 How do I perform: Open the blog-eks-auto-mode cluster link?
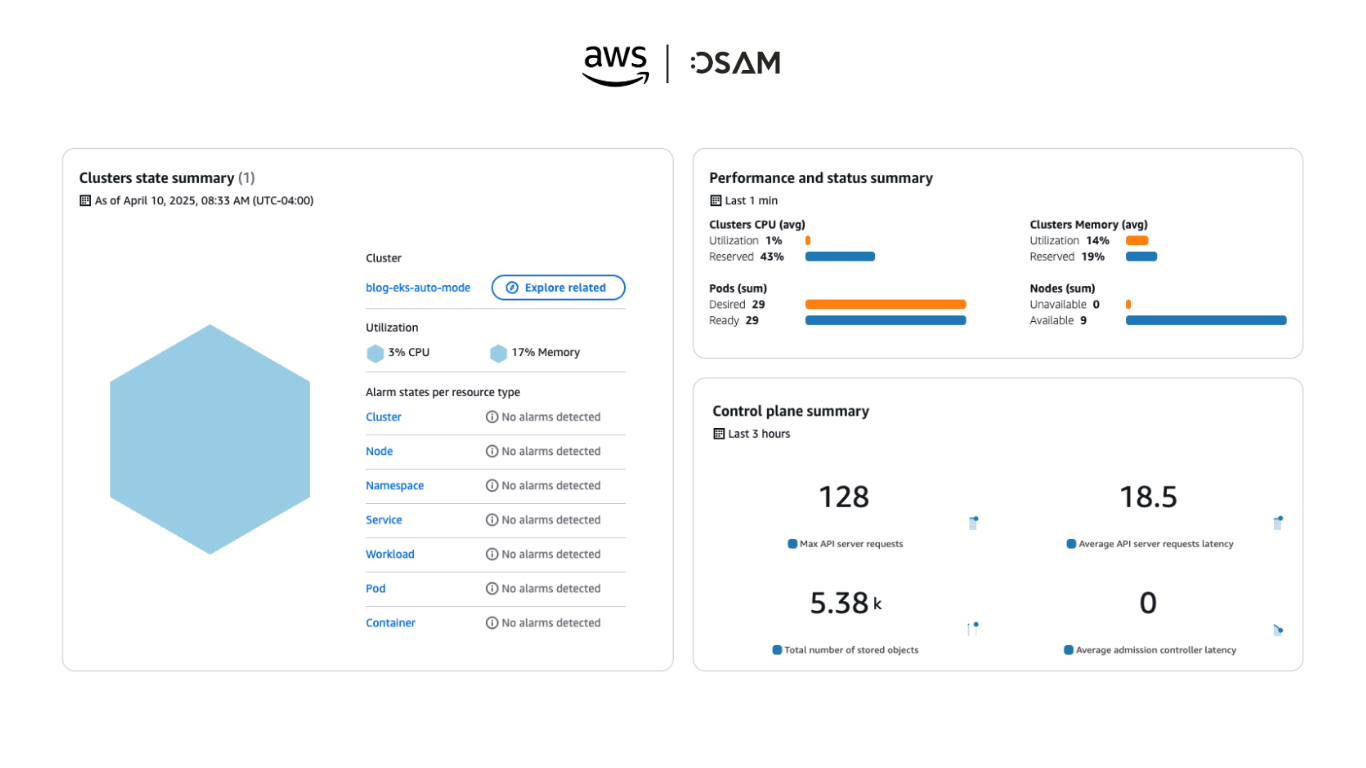(x=418, y=287)
